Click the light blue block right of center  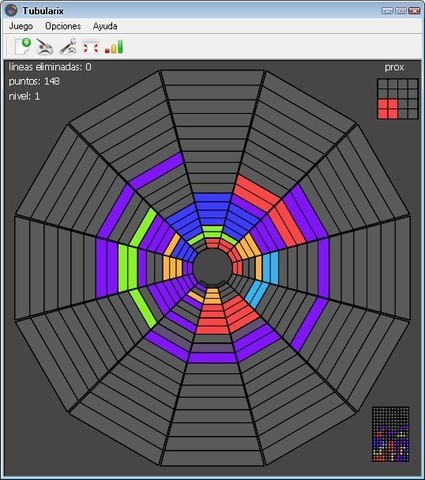click(x=270, y=268)
